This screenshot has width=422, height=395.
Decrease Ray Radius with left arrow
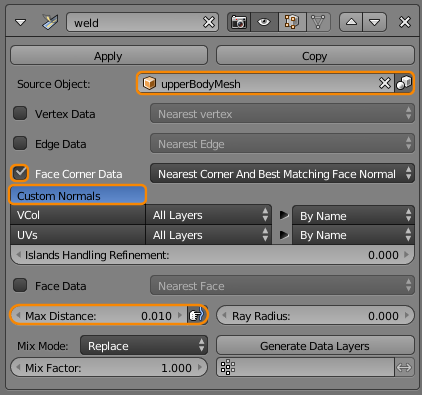(225, 315)
